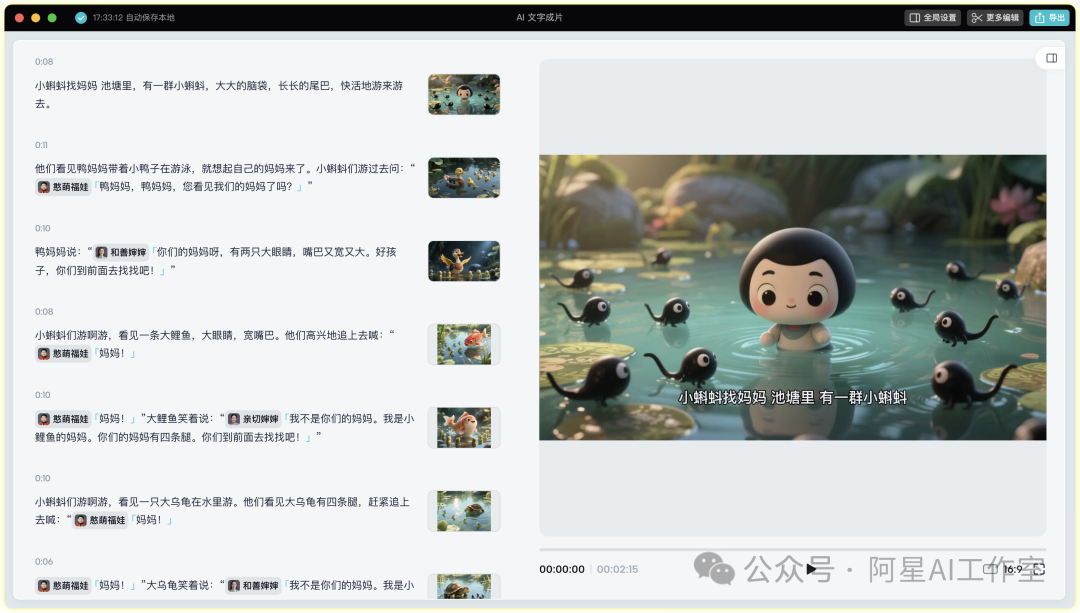
Task: Open the 16:9 aspect ratio selector
Action: 1004,569
